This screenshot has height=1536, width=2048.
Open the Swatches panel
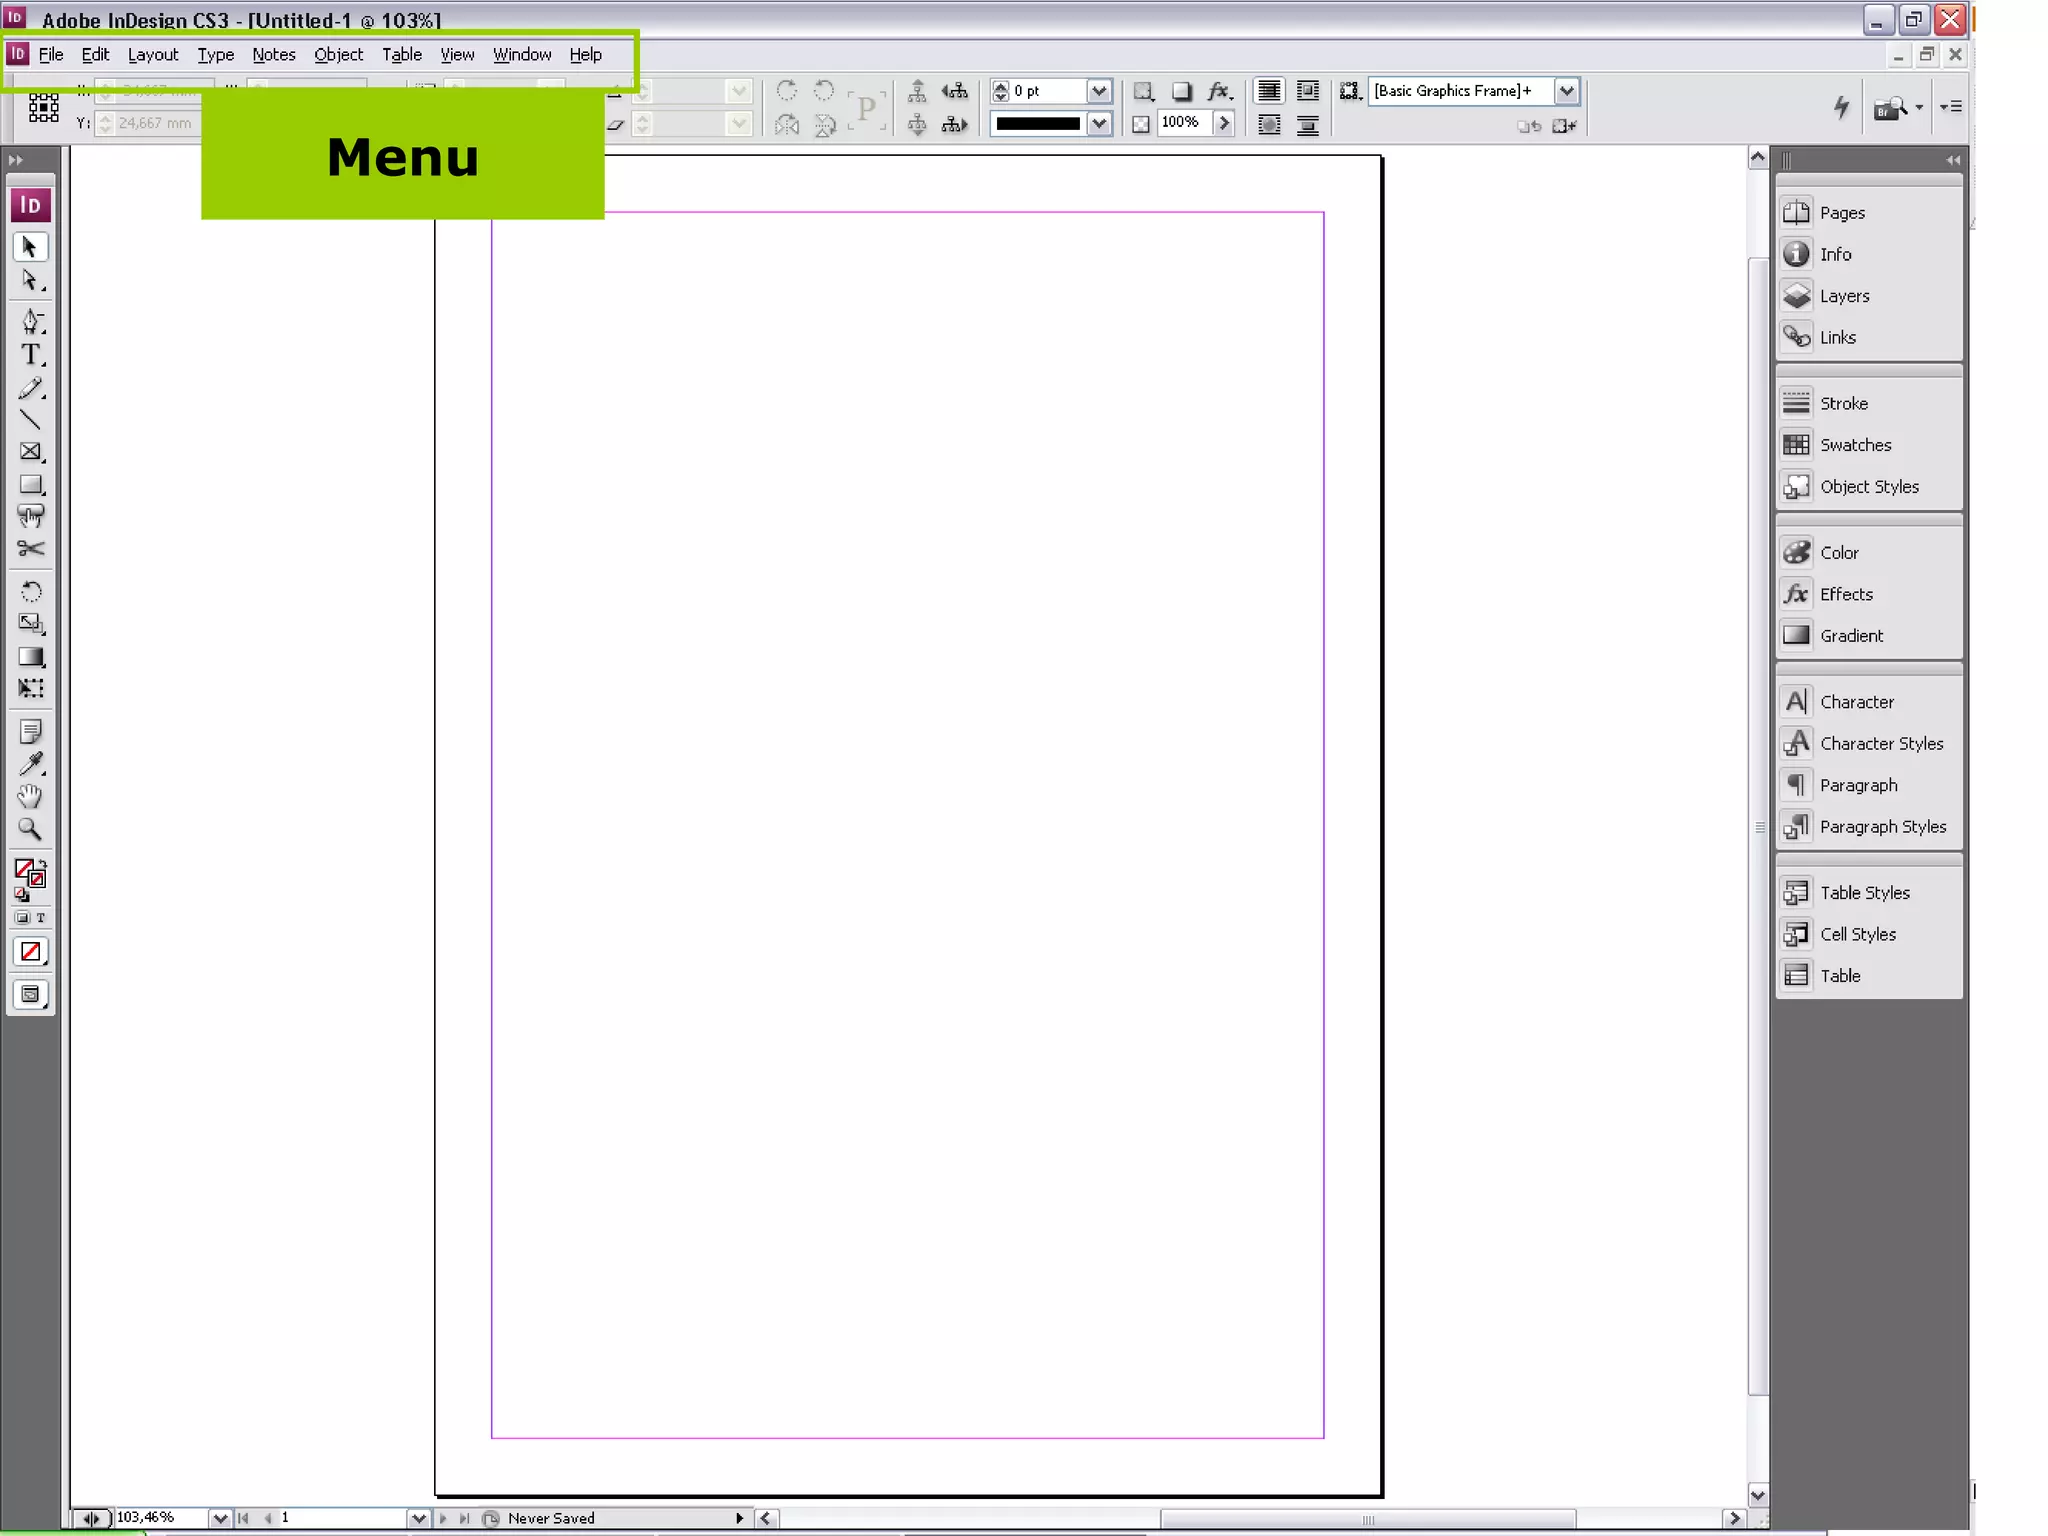tap(1868, 445)
